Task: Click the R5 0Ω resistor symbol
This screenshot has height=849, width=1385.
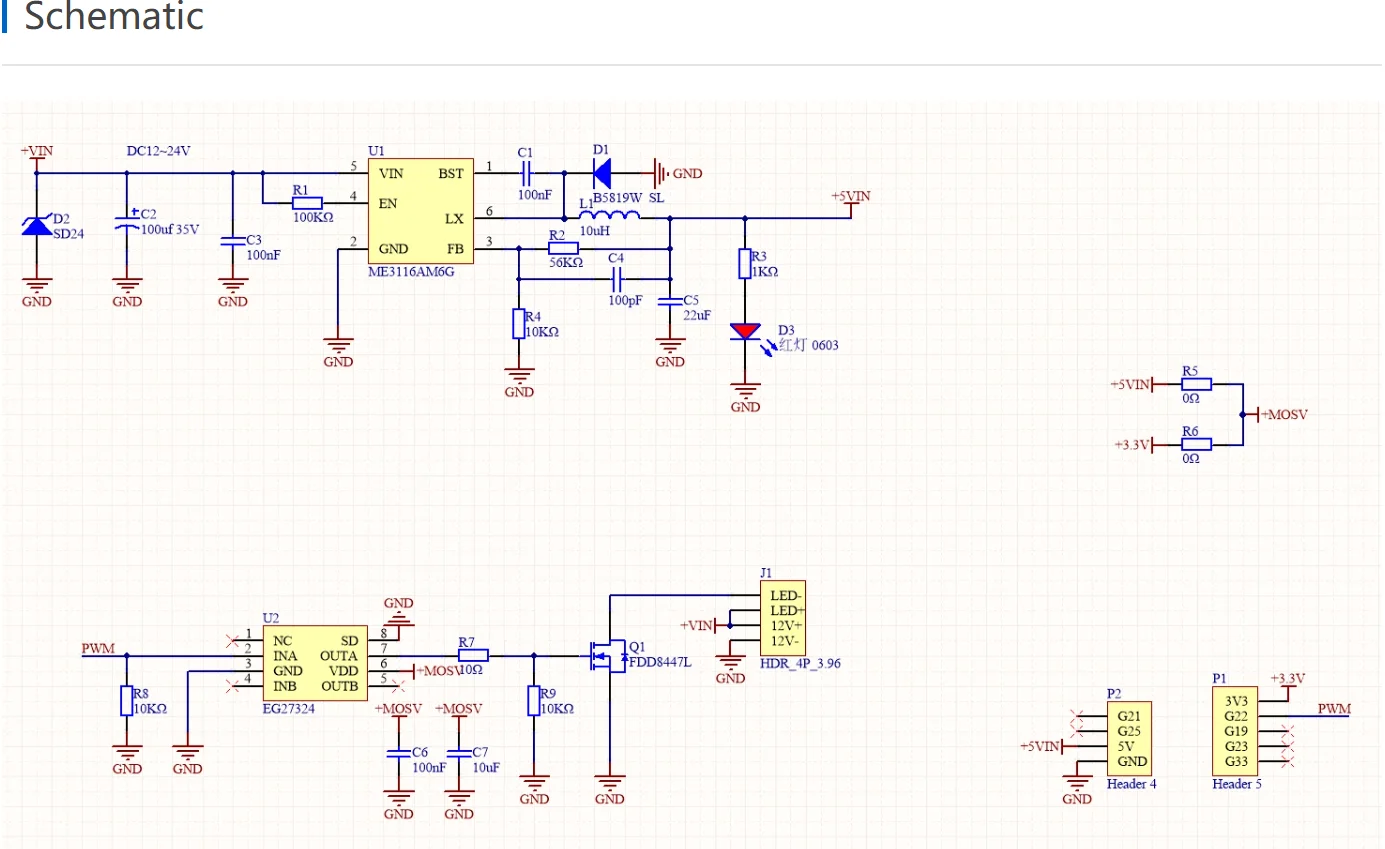Action: click(x=1197, y=384)
